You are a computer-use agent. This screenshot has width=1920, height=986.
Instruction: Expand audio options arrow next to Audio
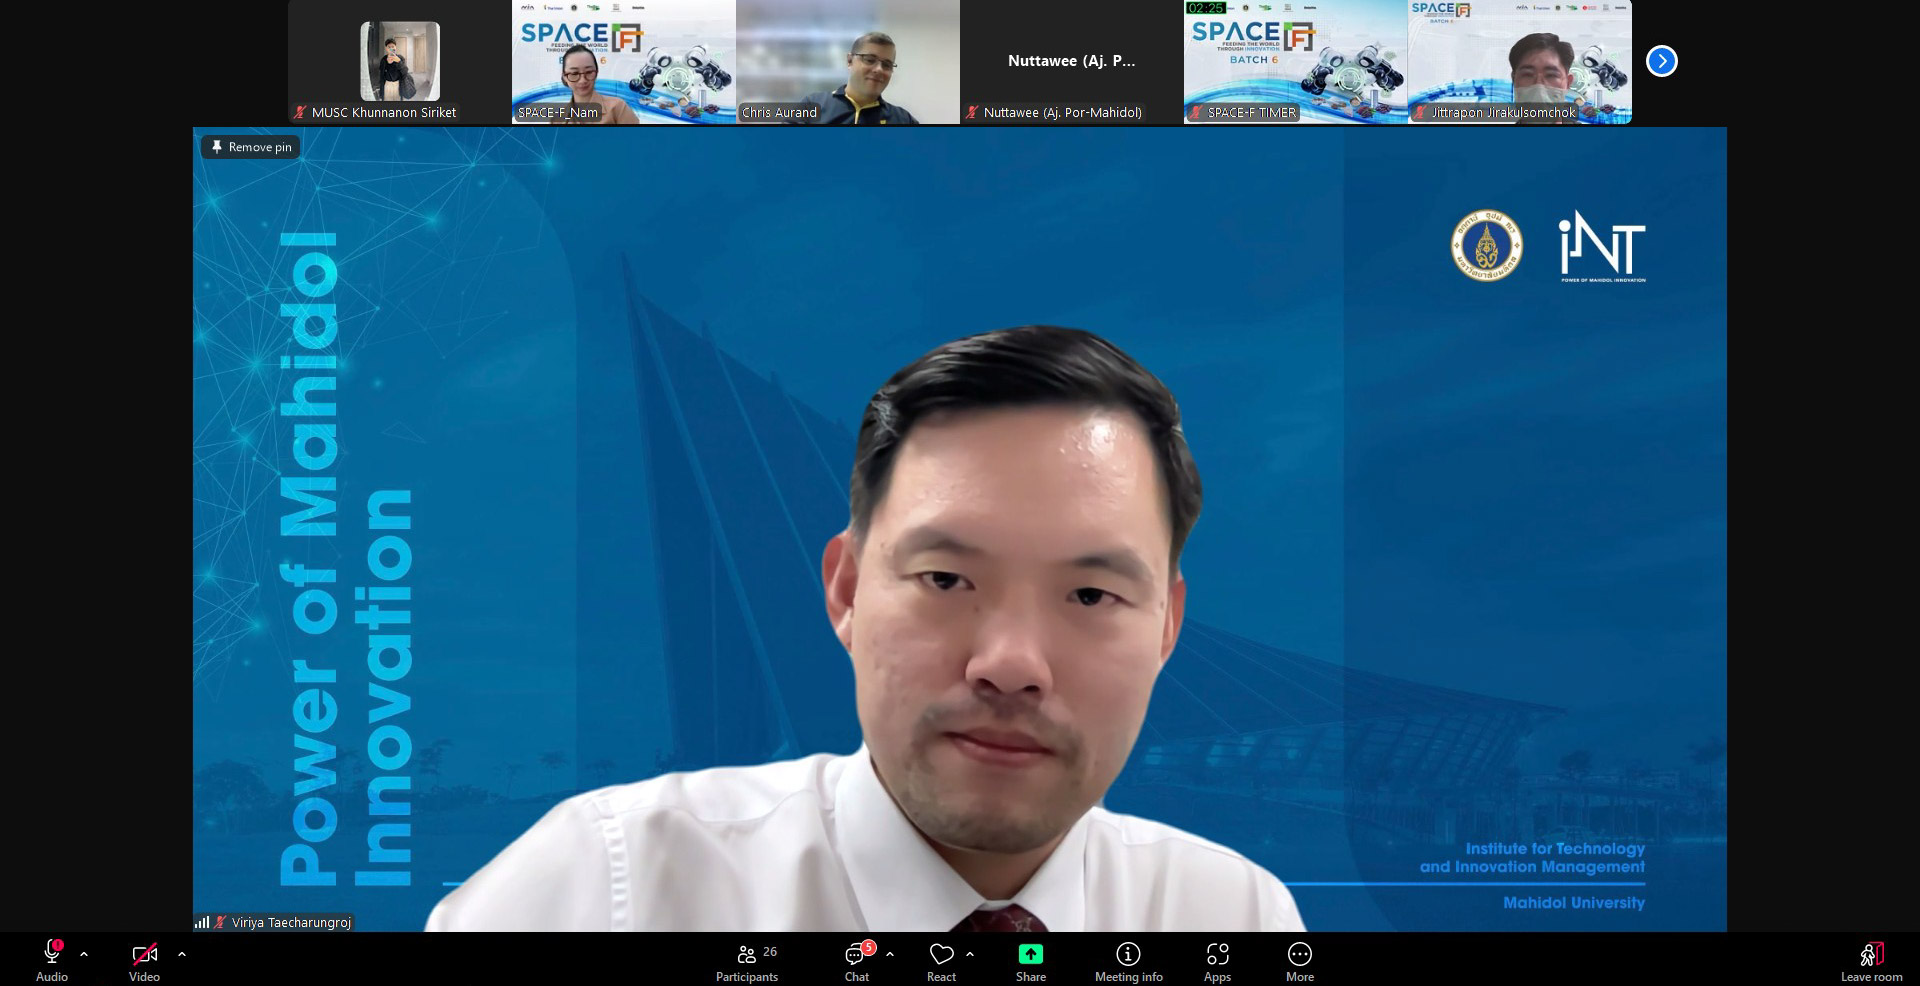point(84,954)
